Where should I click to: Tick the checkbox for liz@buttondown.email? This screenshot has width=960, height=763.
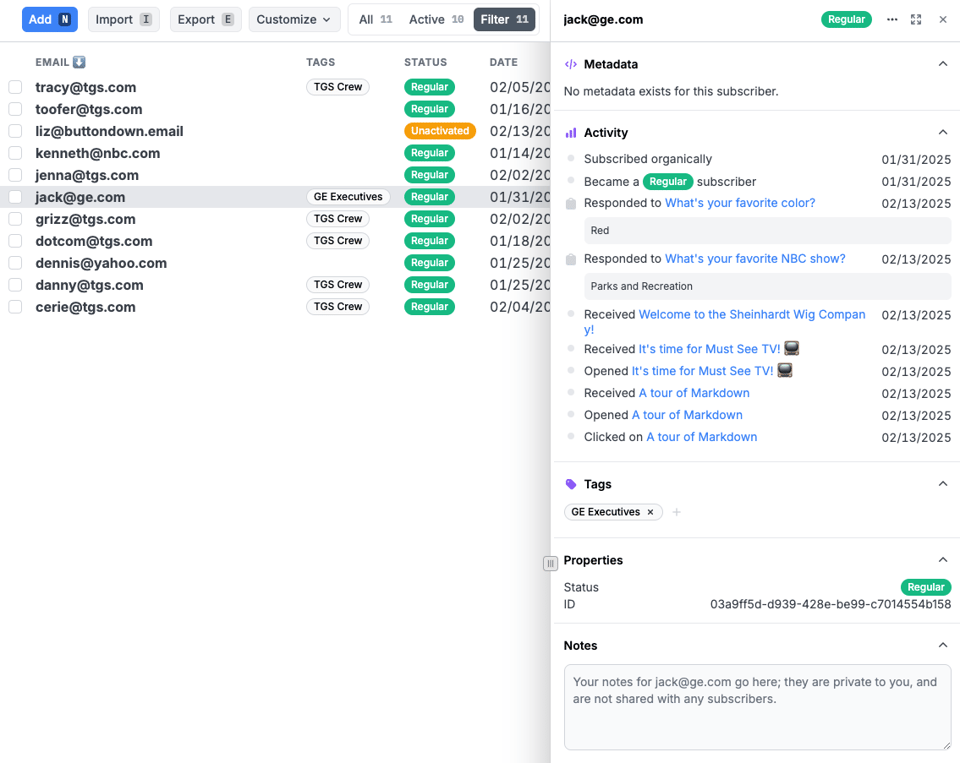pos(15,131)
